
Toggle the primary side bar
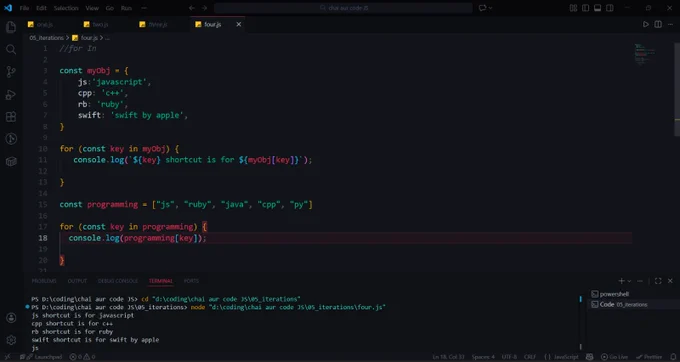click(585, 8)
